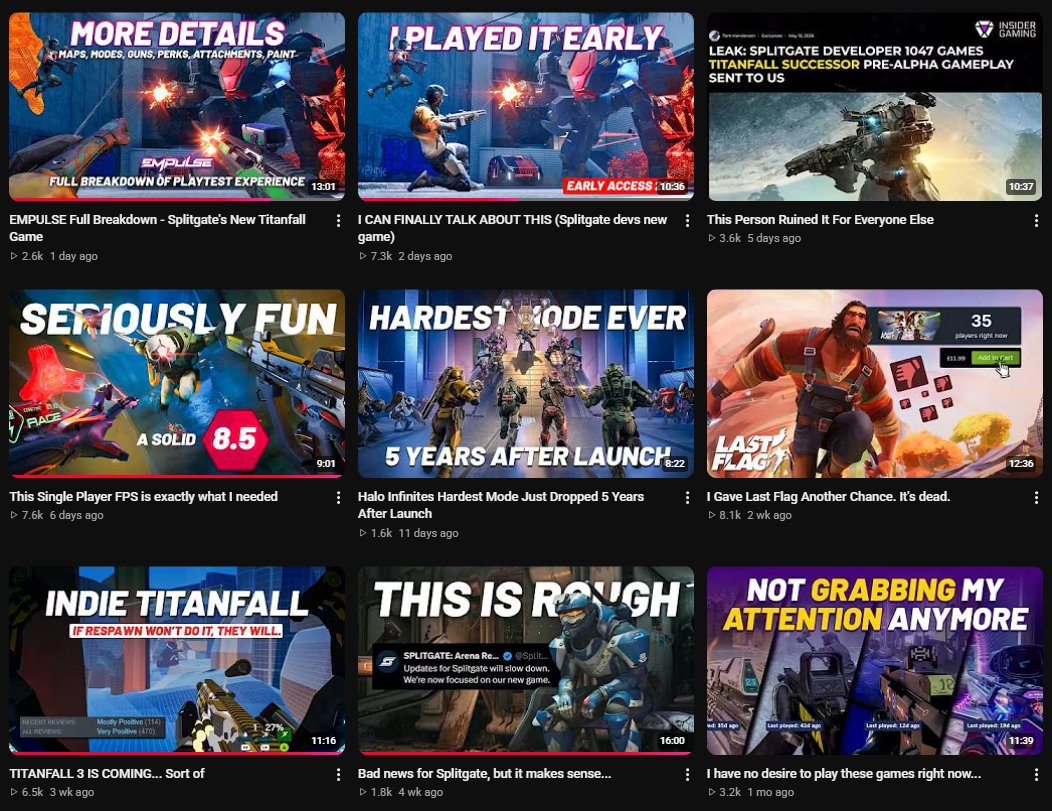Open options menu for Halo Infinites Hardest Mode video
Image resolution: width=1052 pixels, height=811 pixels.
687,497
